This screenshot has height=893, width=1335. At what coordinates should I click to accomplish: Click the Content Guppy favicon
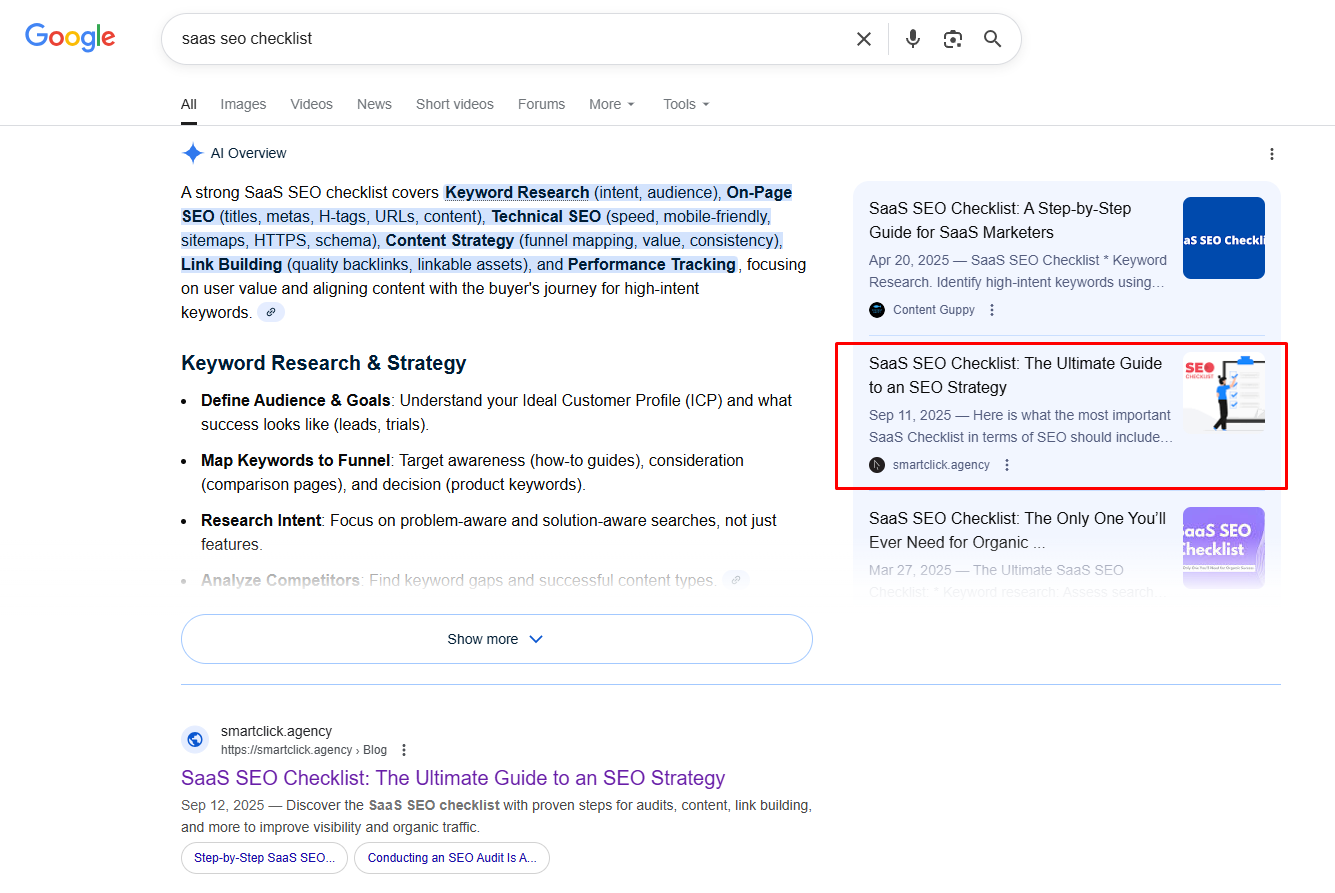point(877,310)
